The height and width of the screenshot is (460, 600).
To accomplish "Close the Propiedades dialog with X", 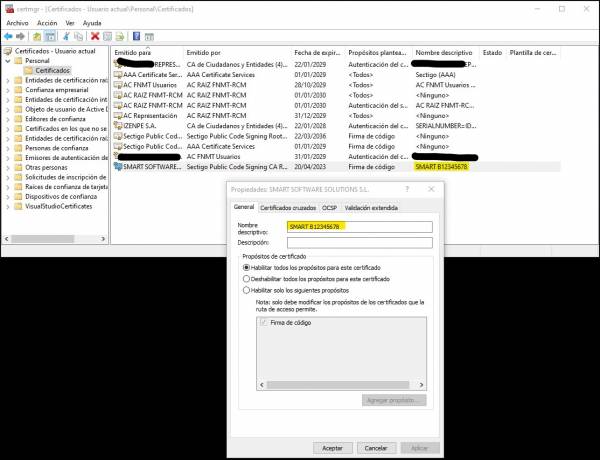I will tap(431, 189).
